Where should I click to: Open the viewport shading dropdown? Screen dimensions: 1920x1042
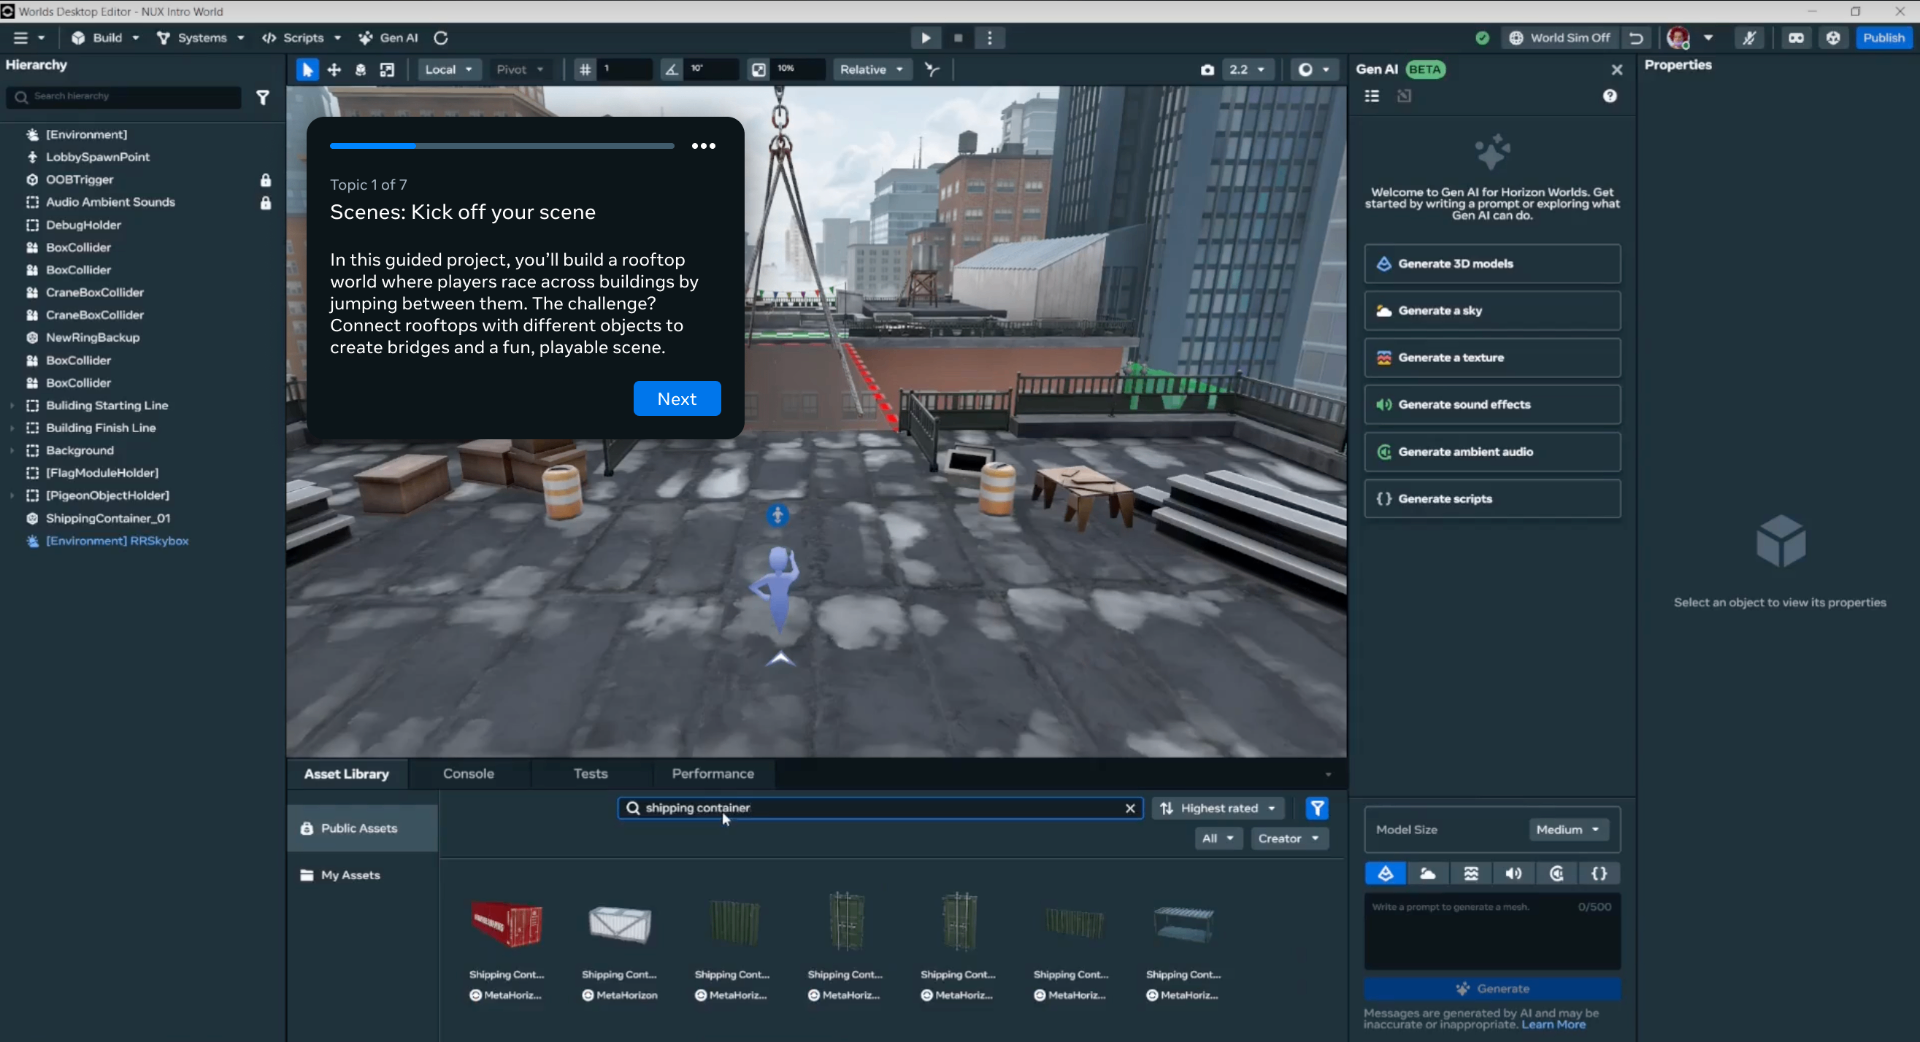point(1314,70)
